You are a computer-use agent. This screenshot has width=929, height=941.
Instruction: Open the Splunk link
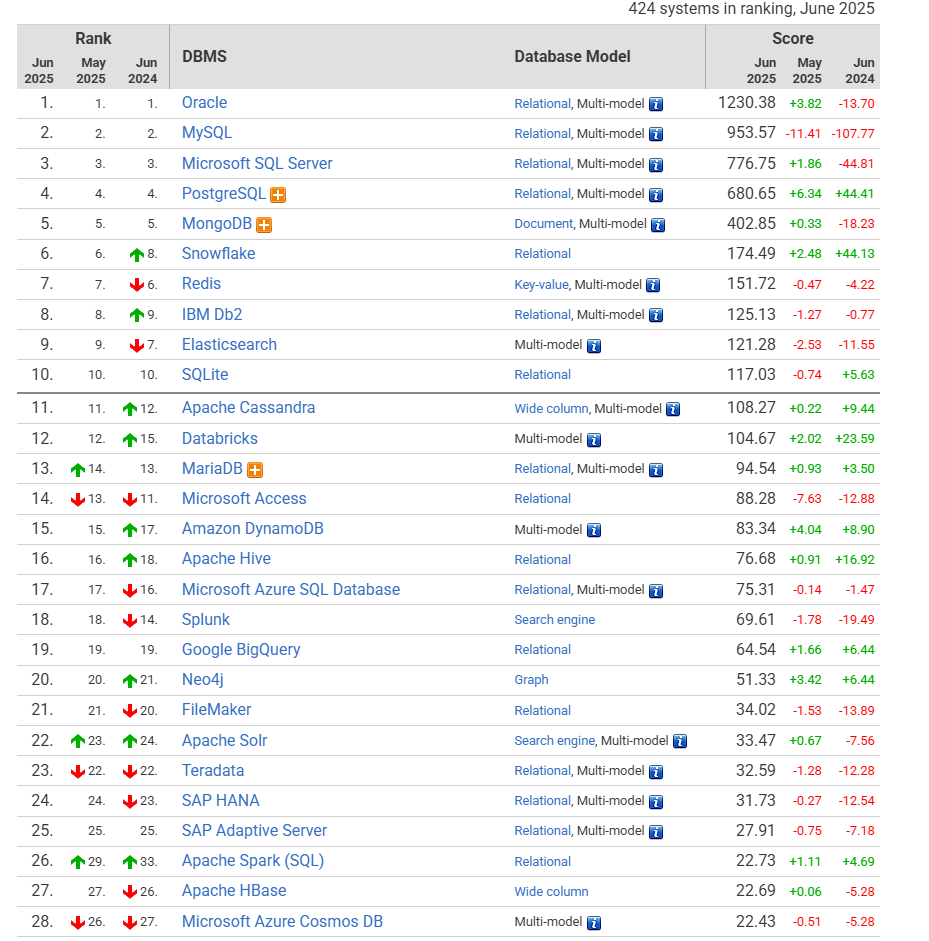pos(206,620)
